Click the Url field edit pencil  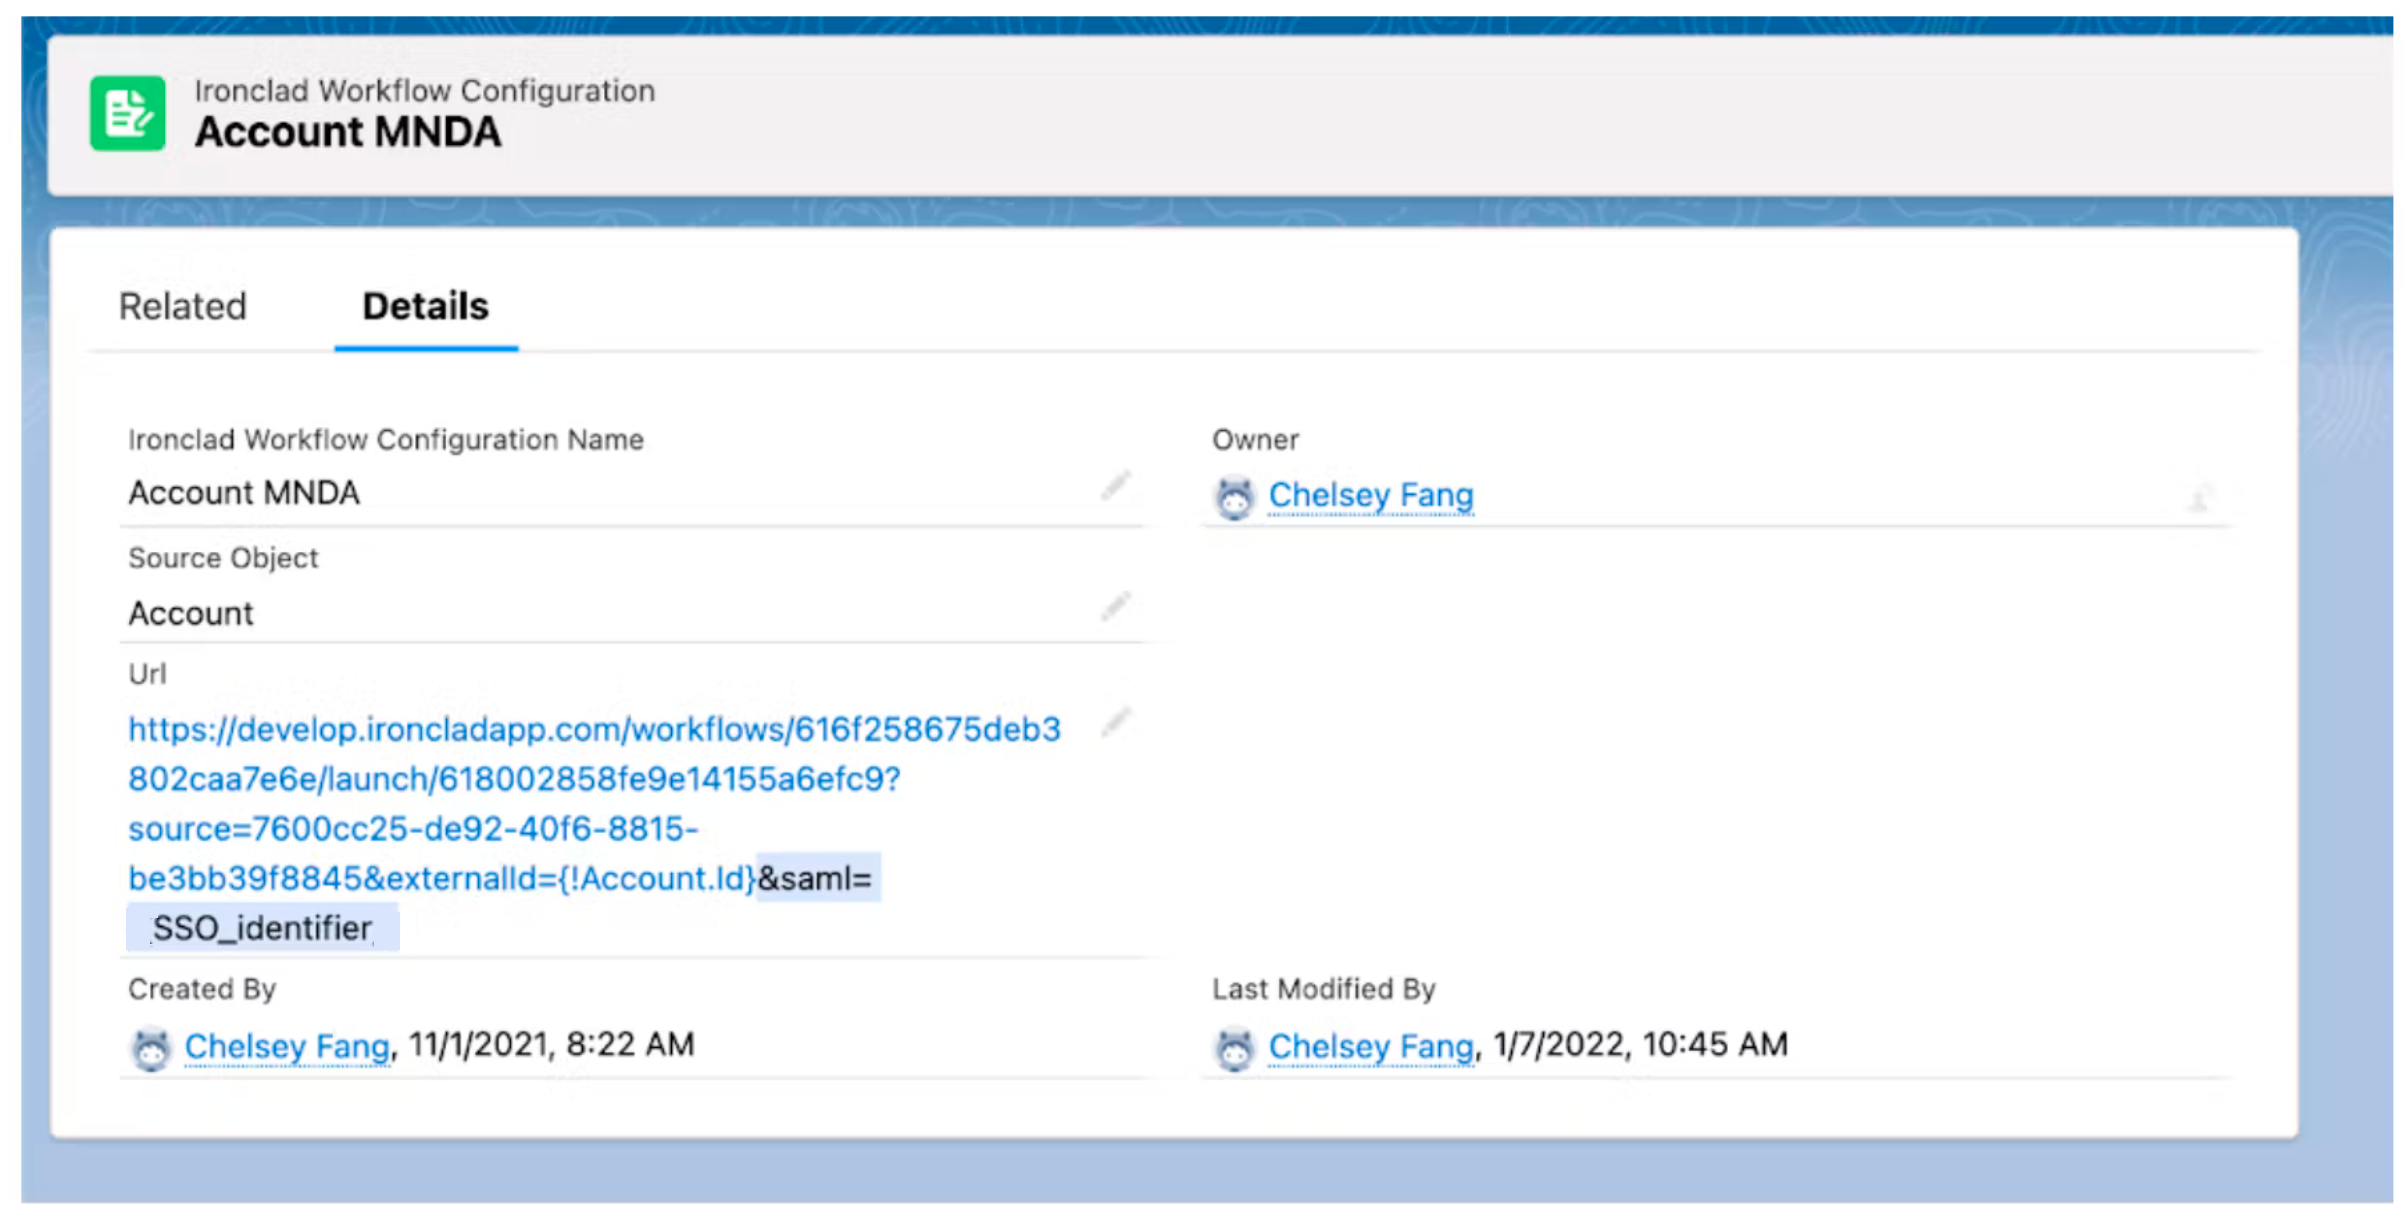(x=1115, y=722)
